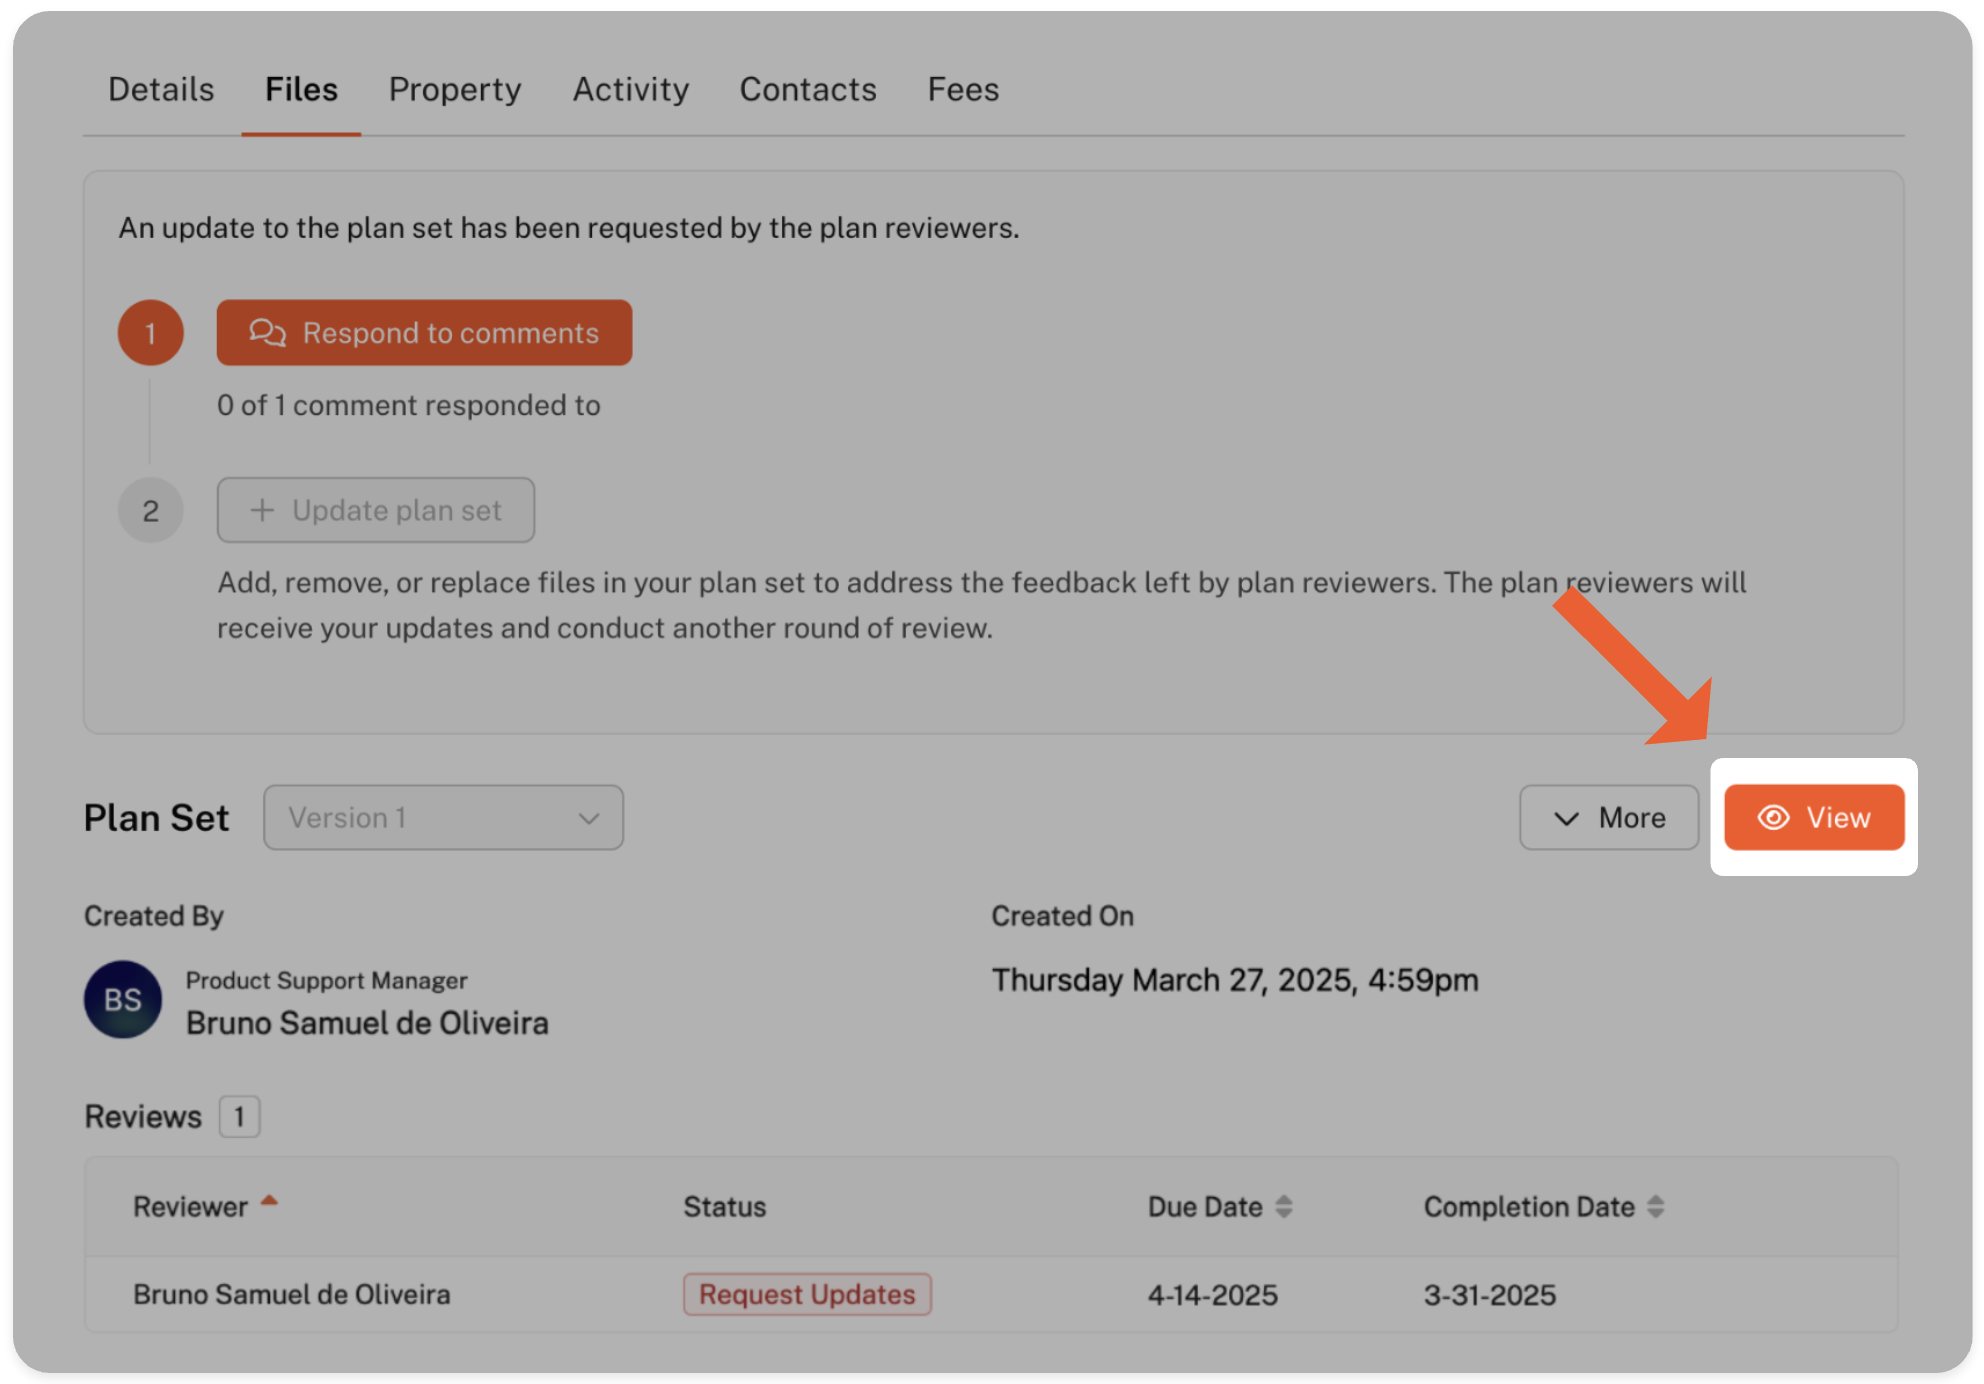
Task: Click the Version dropdown chevron arrow
Action: coord(589,818)
